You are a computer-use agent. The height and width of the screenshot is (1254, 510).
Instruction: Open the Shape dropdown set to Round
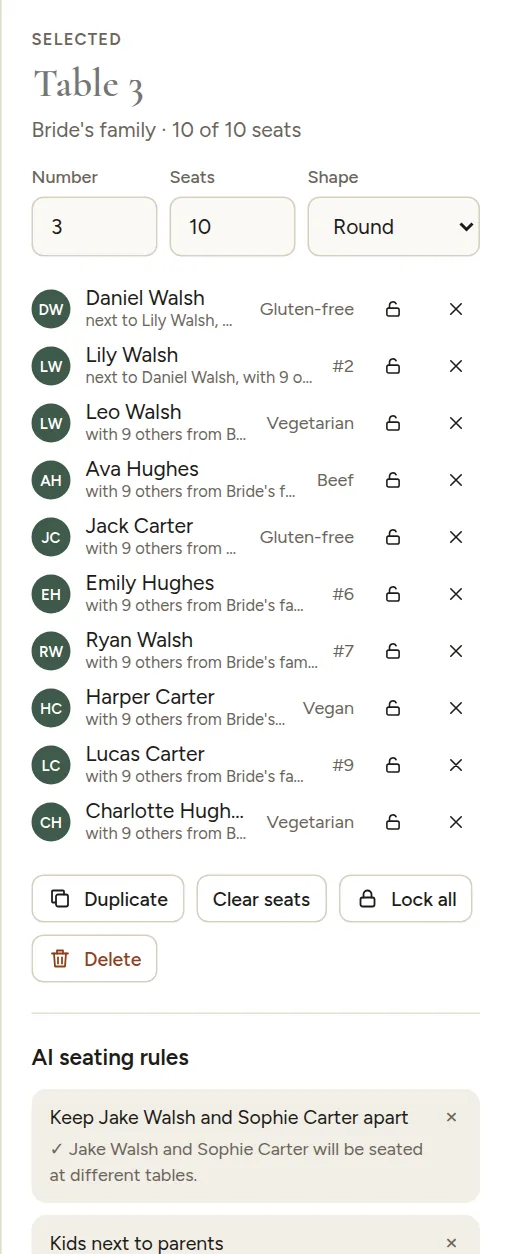(x=394, y=226)
